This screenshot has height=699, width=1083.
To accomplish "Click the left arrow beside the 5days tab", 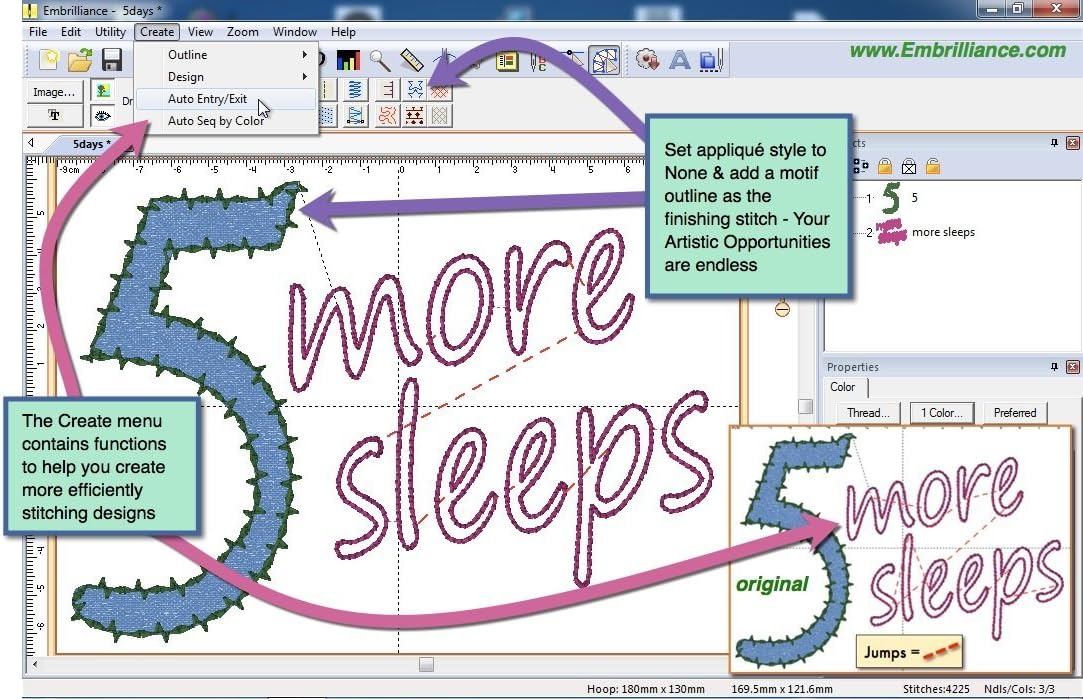I will click(x=31, y=143).
